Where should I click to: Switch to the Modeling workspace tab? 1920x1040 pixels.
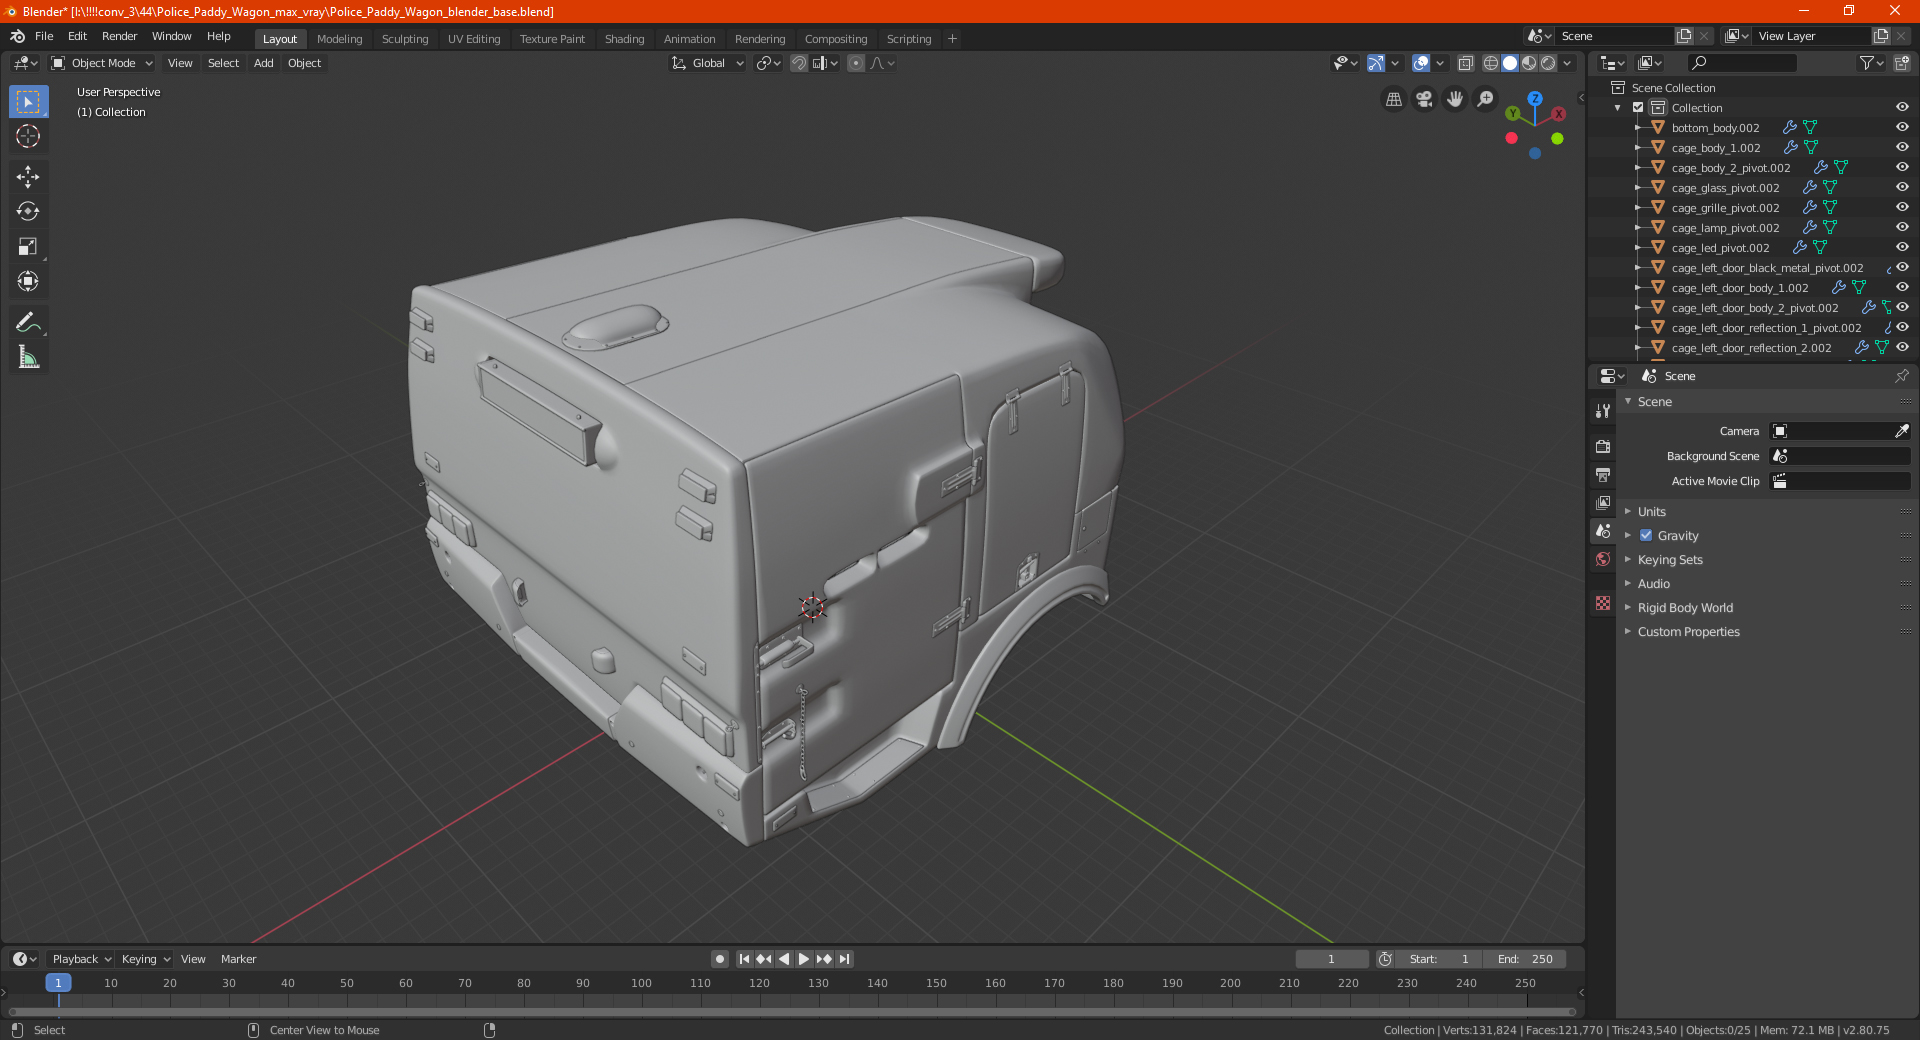(339, 39)
